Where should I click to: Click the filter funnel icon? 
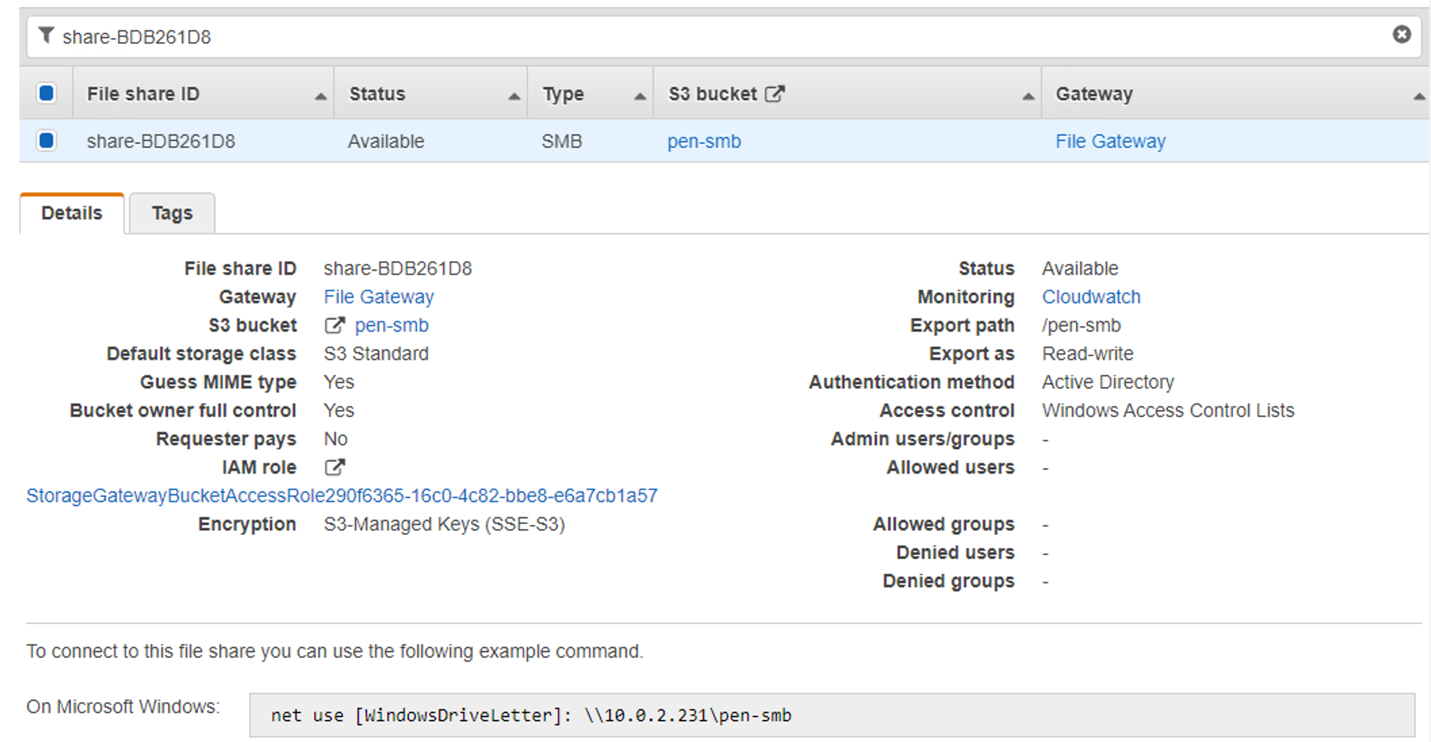pos(46,34)
